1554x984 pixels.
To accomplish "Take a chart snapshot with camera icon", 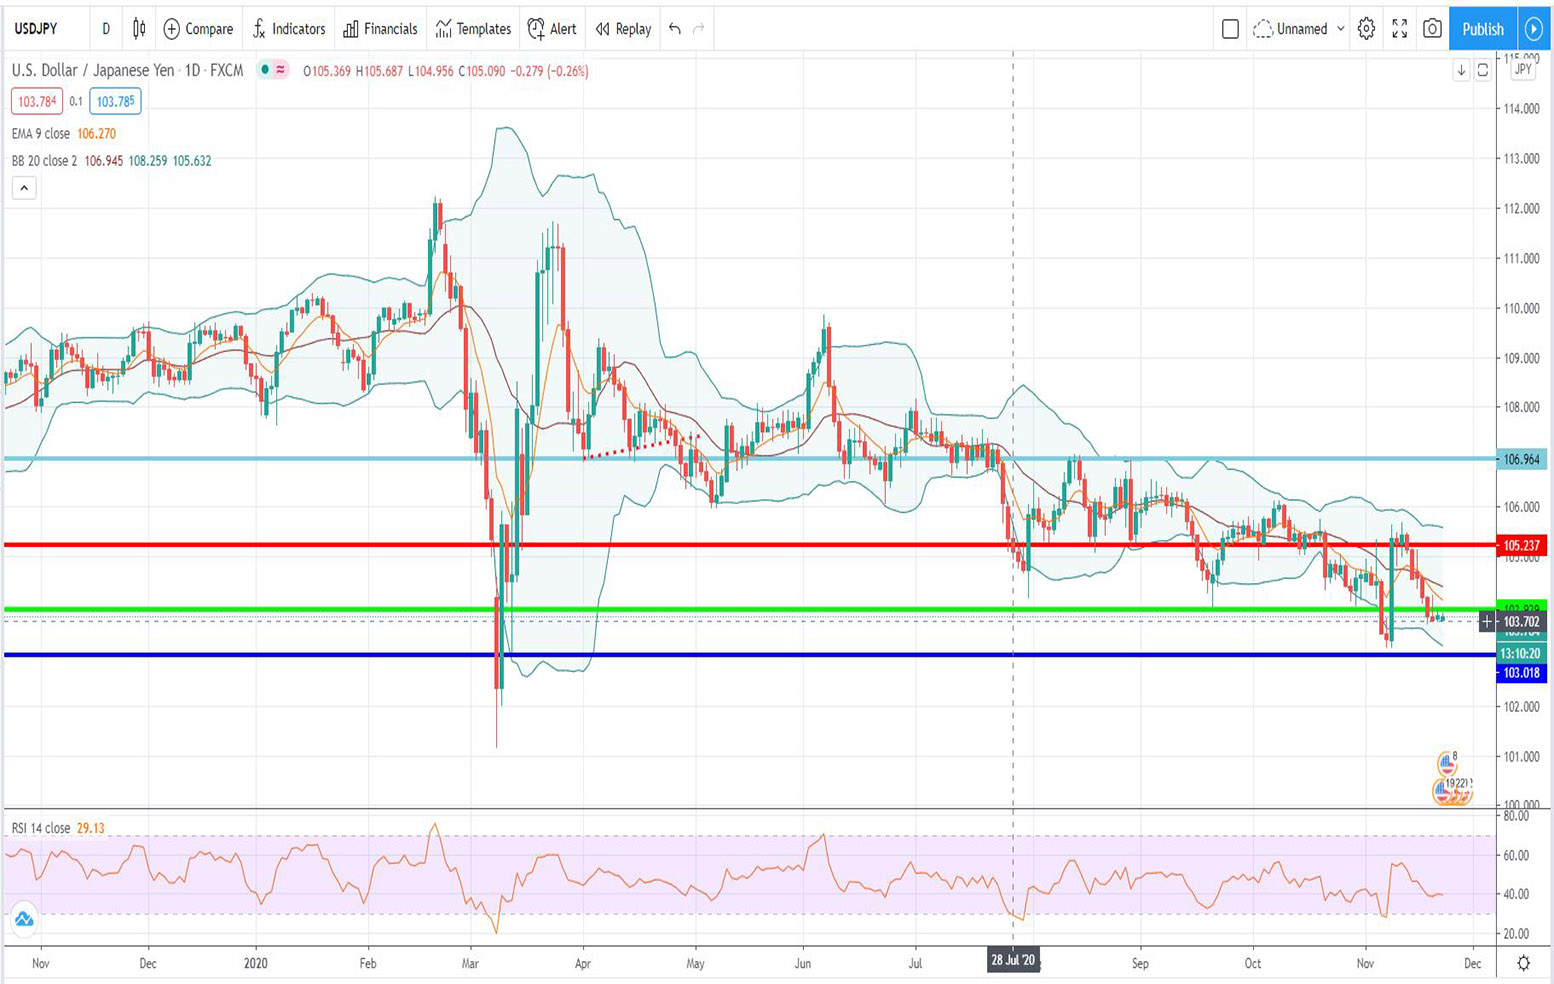I will click(x=1432, y=29).
